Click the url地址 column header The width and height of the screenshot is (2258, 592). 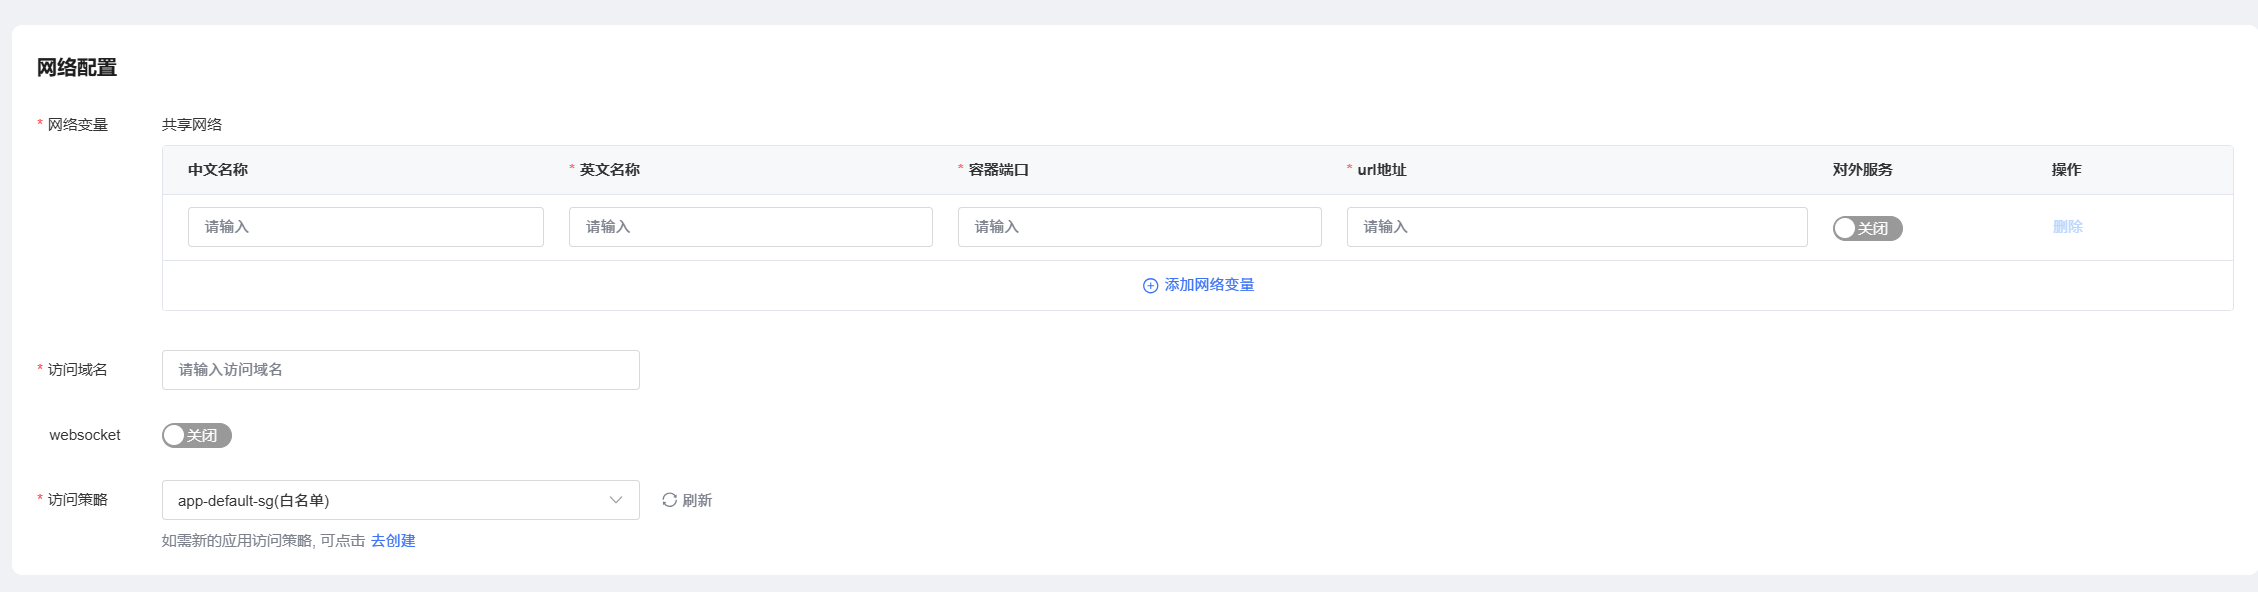point(1381,170)
